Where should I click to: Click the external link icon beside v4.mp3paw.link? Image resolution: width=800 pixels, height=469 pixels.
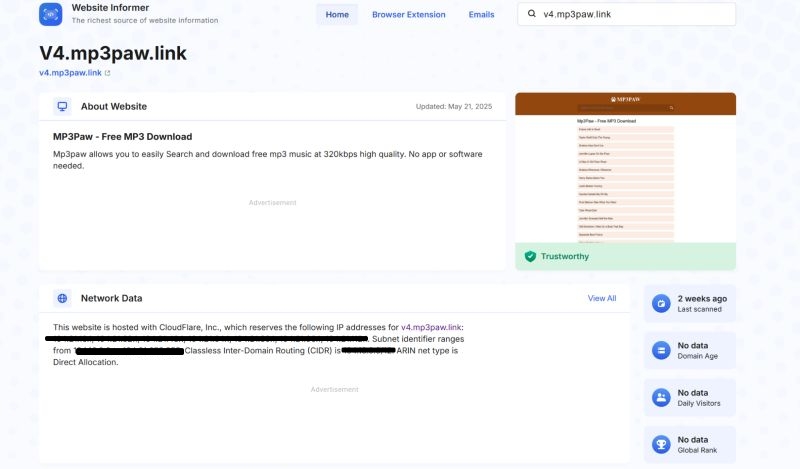pos(108,73)
